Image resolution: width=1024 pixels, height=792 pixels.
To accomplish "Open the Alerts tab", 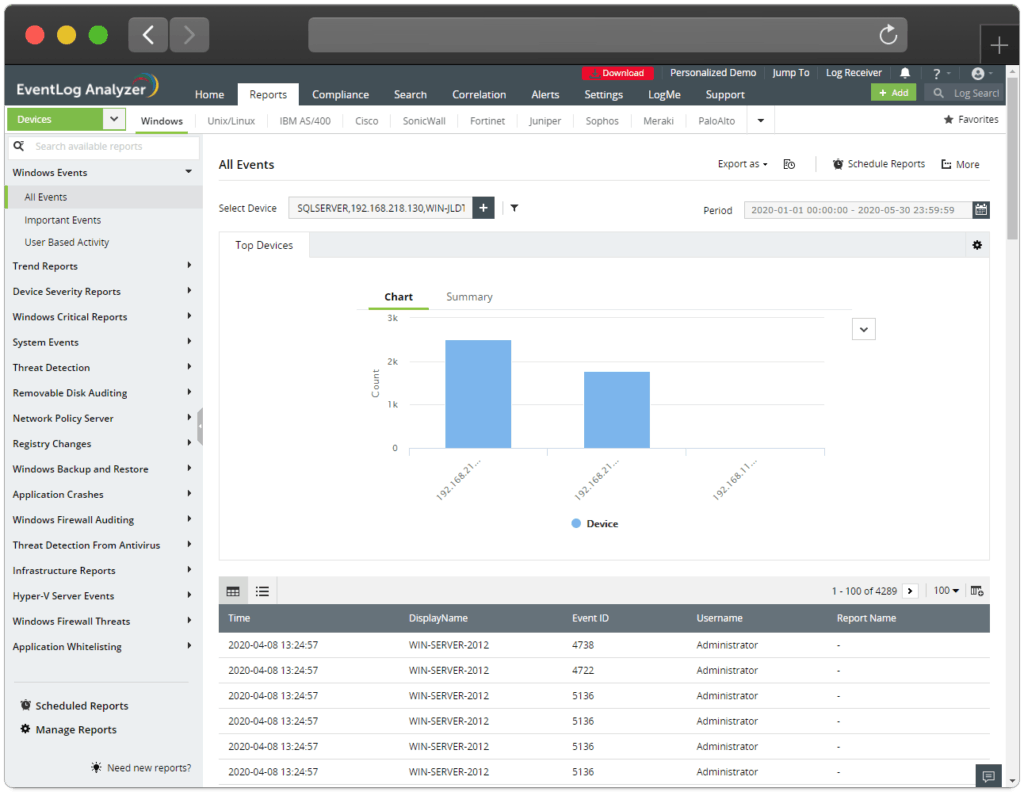I will pyautogui.click(x=545, y=94).
